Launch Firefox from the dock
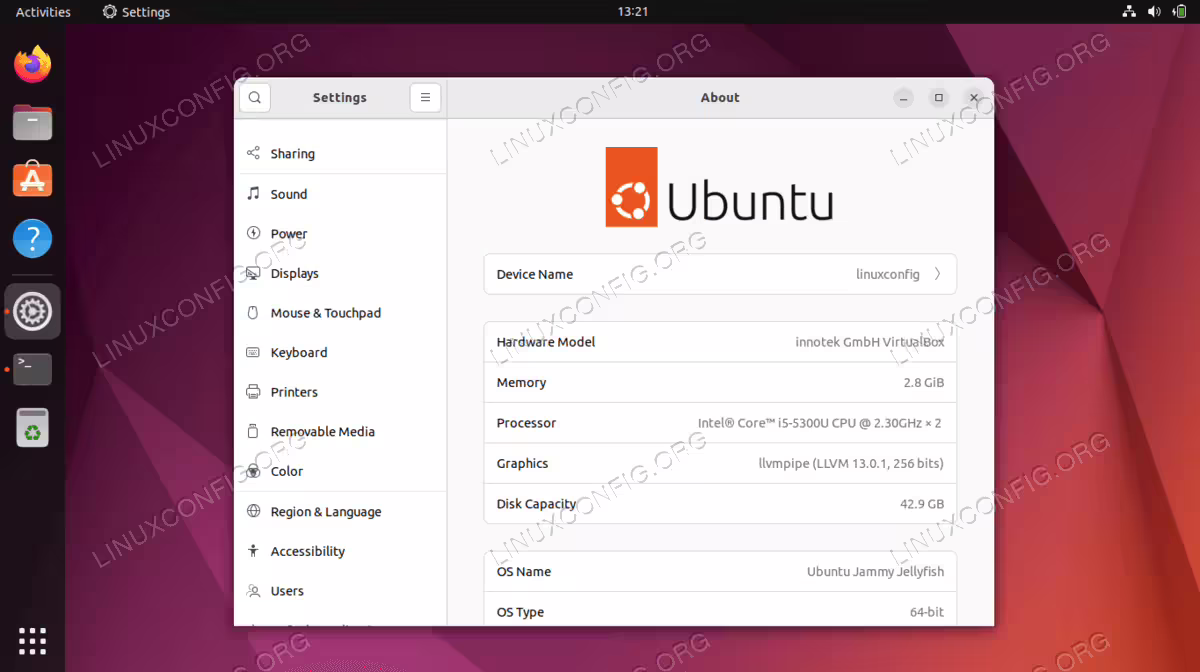 33,65
